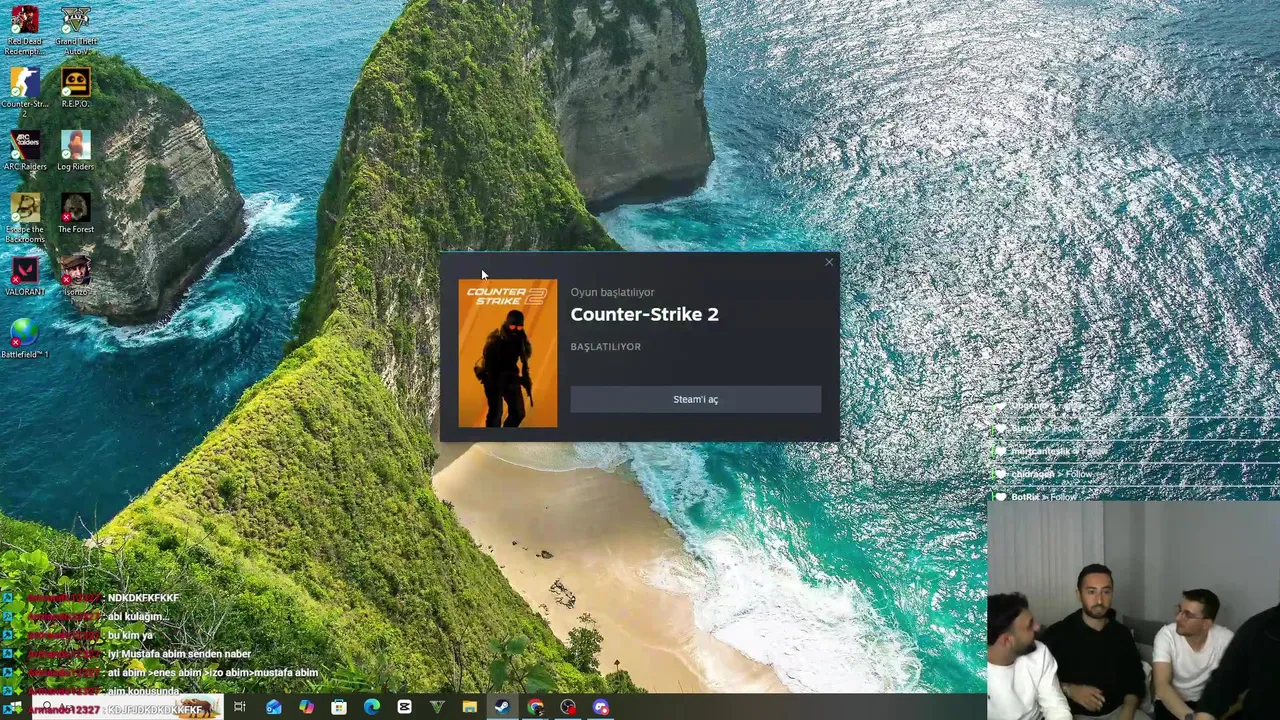Click the Counter-Strike 2 title text

pyautogui.click(x=644, y=314)
